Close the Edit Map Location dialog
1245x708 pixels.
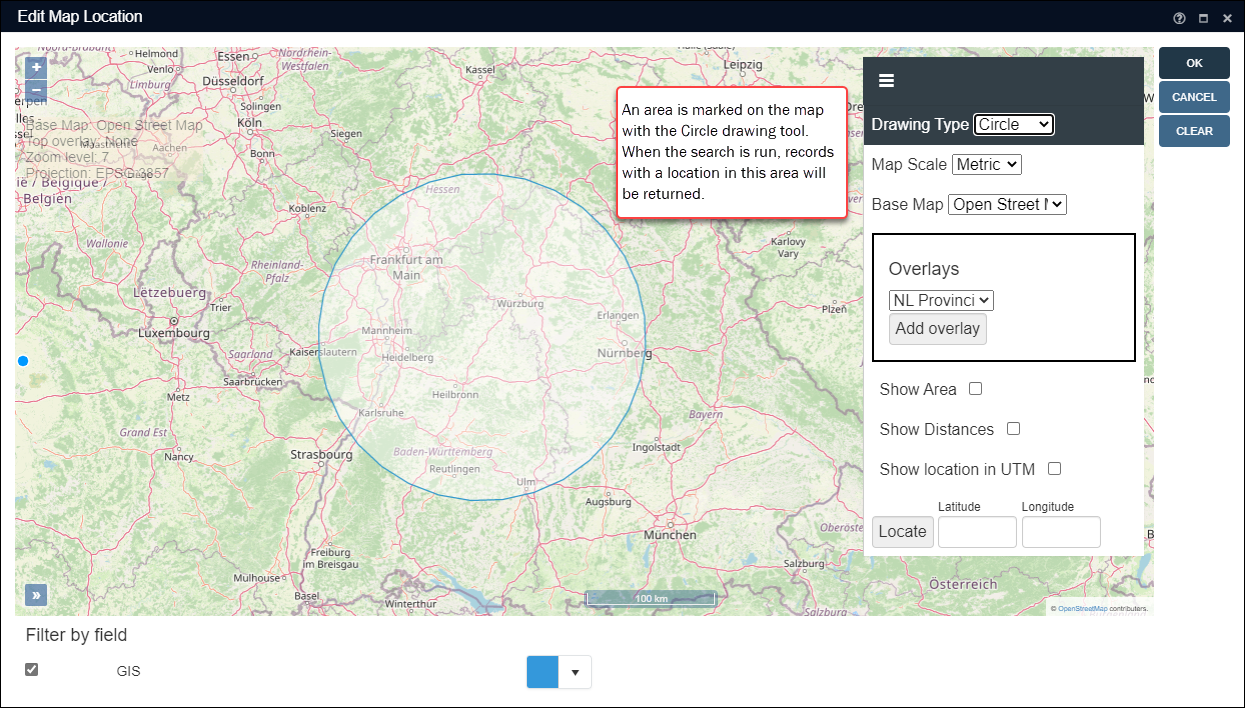1227,17
